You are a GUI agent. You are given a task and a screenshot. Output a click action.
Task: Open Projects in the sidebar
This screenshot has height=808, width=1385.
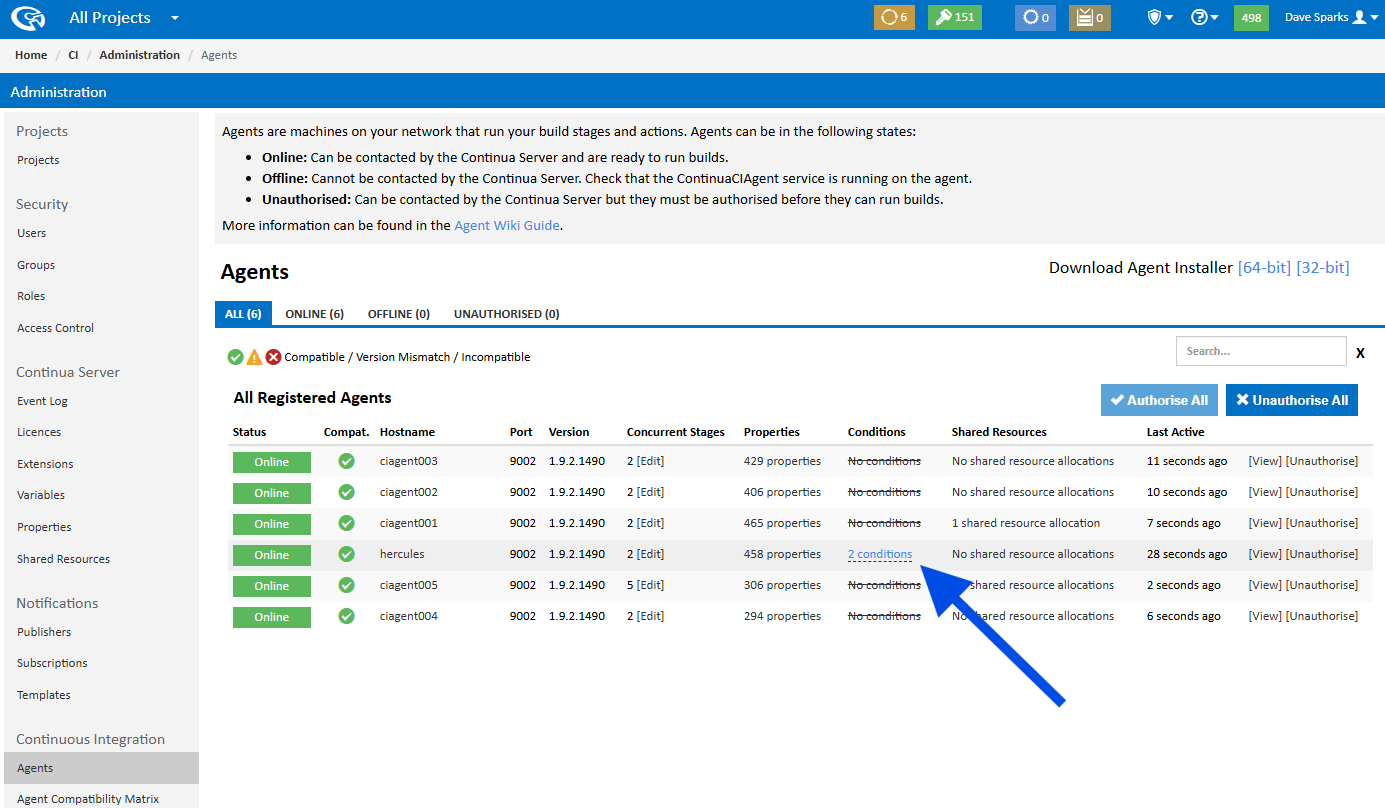(x=38, y=160)
